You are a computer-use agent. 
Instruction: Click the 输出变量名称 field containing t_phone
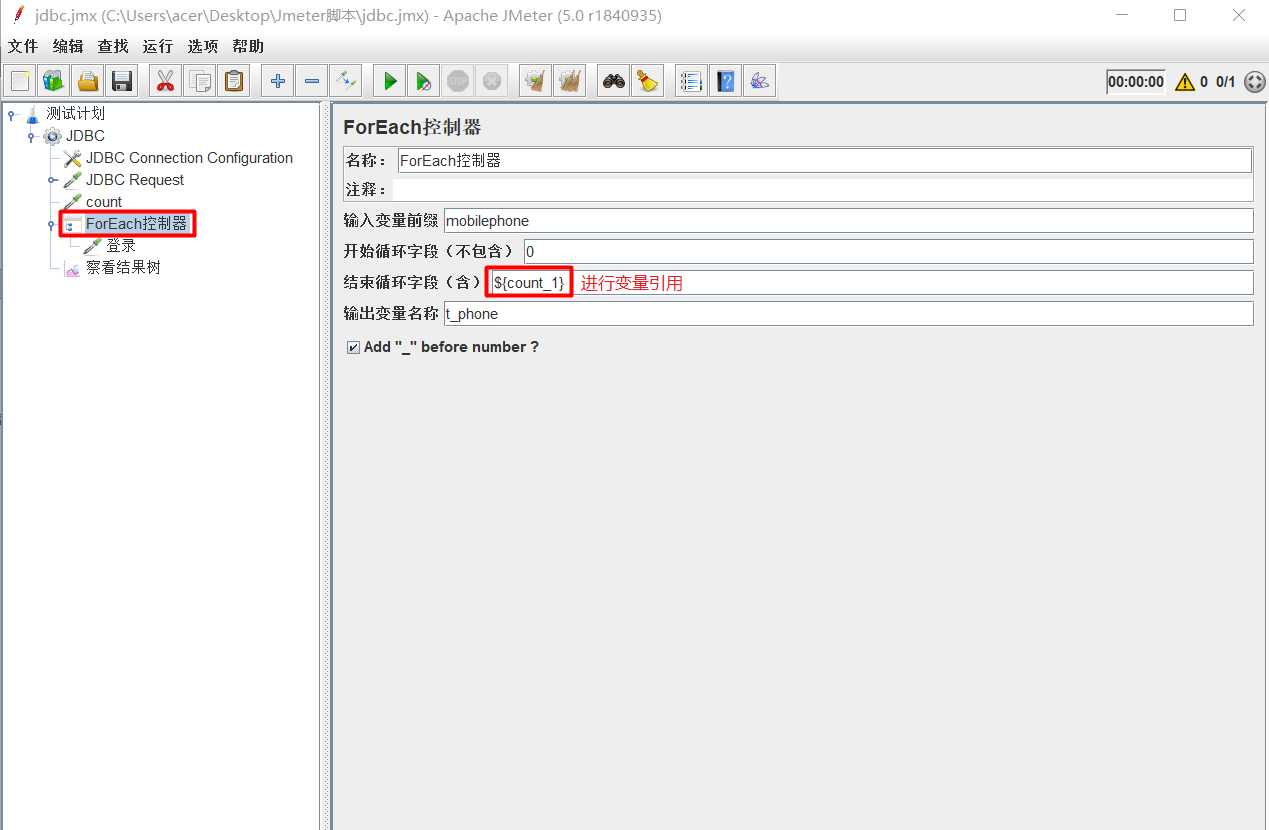tap(848, 314)
